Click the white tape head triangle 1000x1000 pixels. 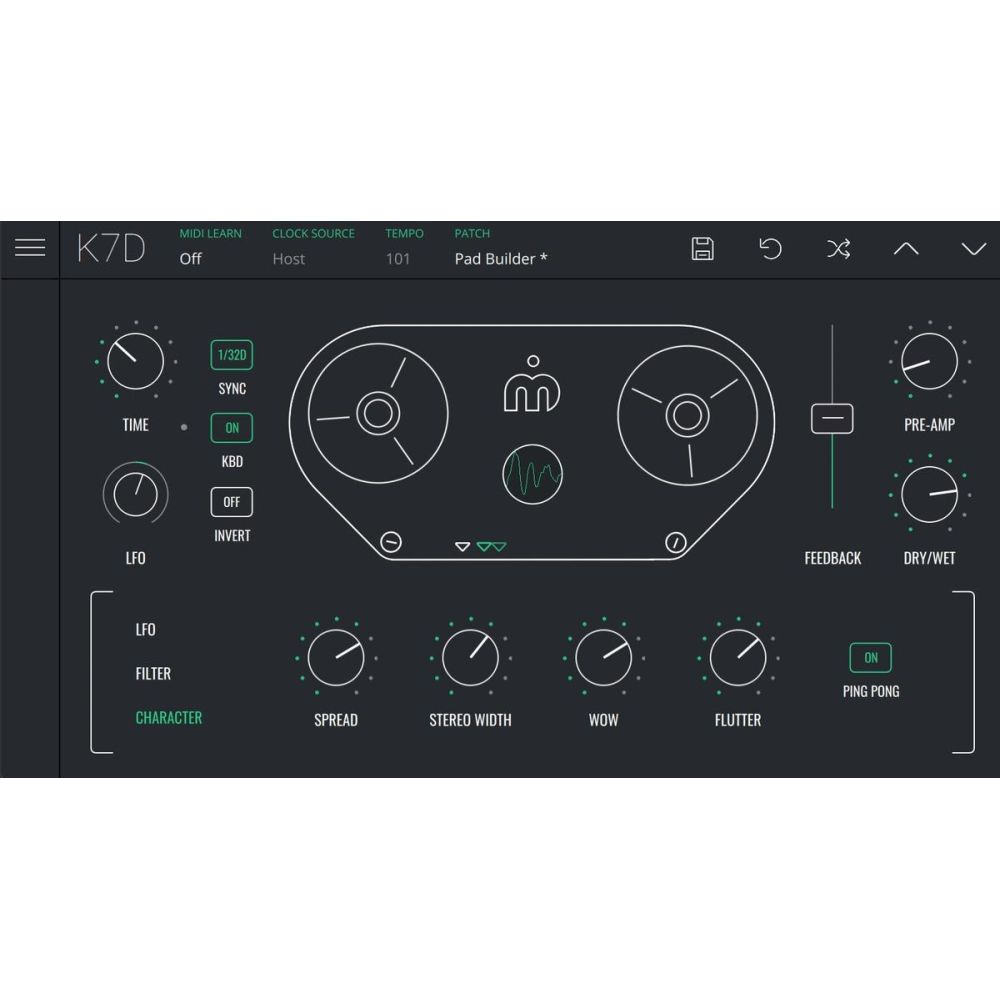462,547
